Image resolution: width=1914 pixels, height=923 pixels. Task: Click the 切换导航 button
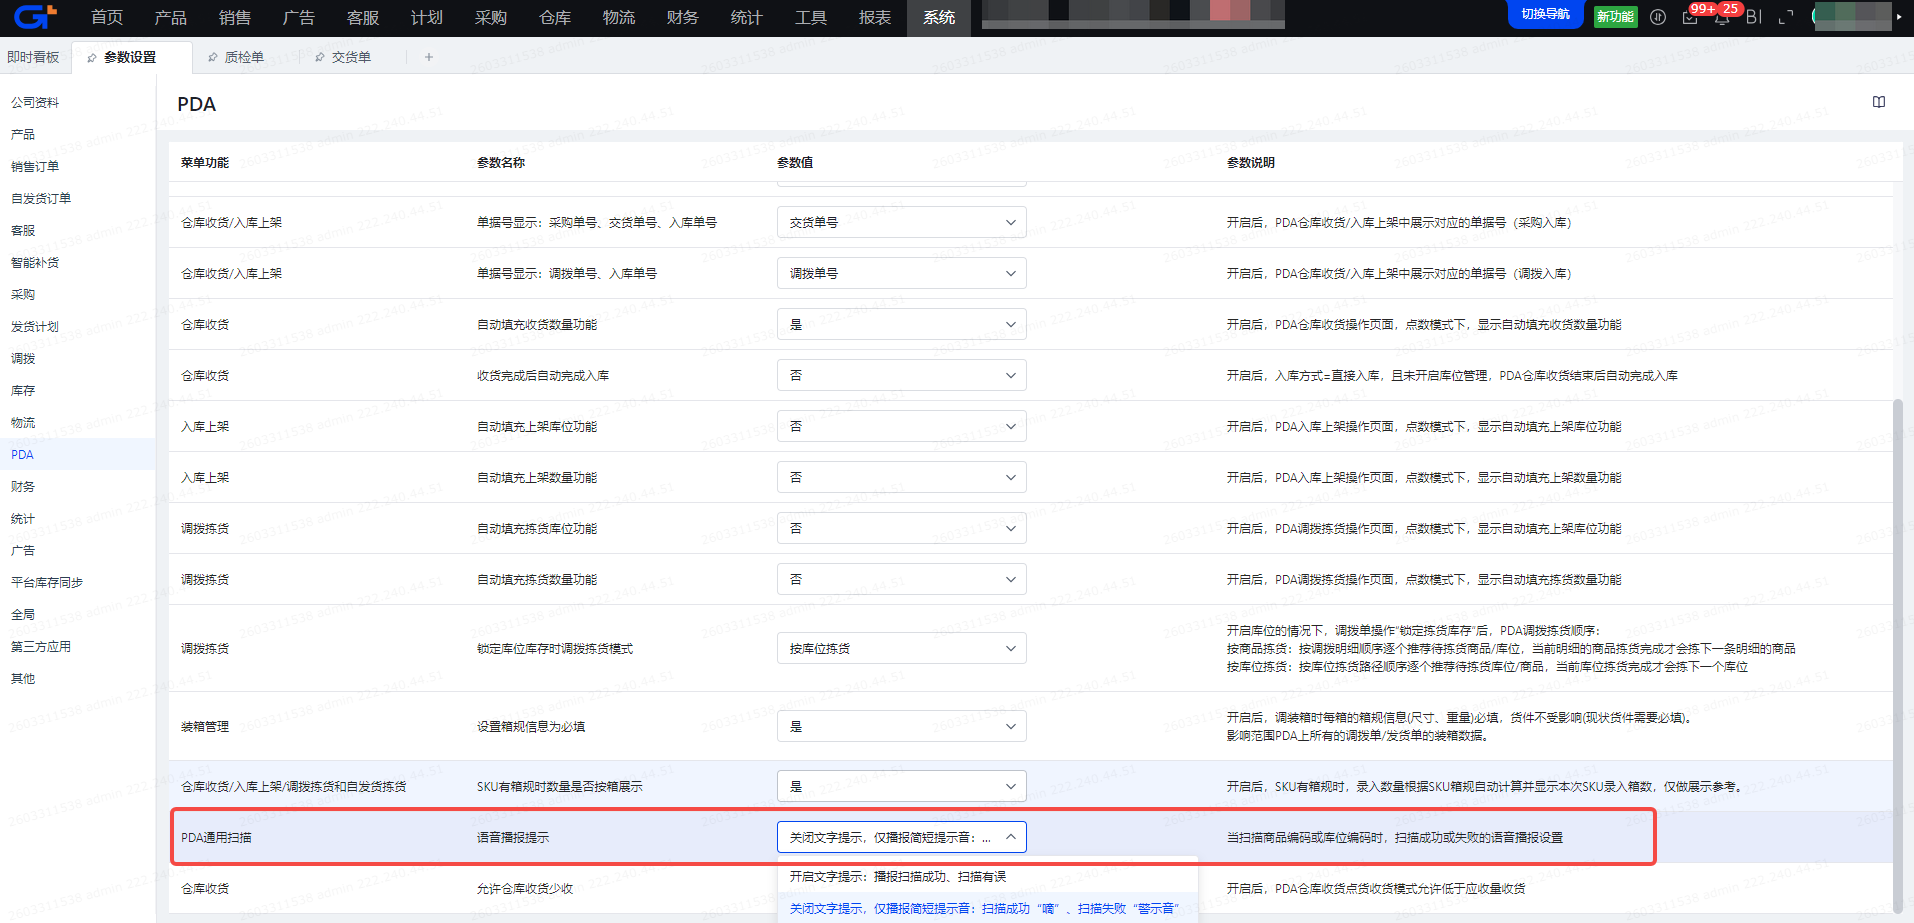[x=1545, y=15]
